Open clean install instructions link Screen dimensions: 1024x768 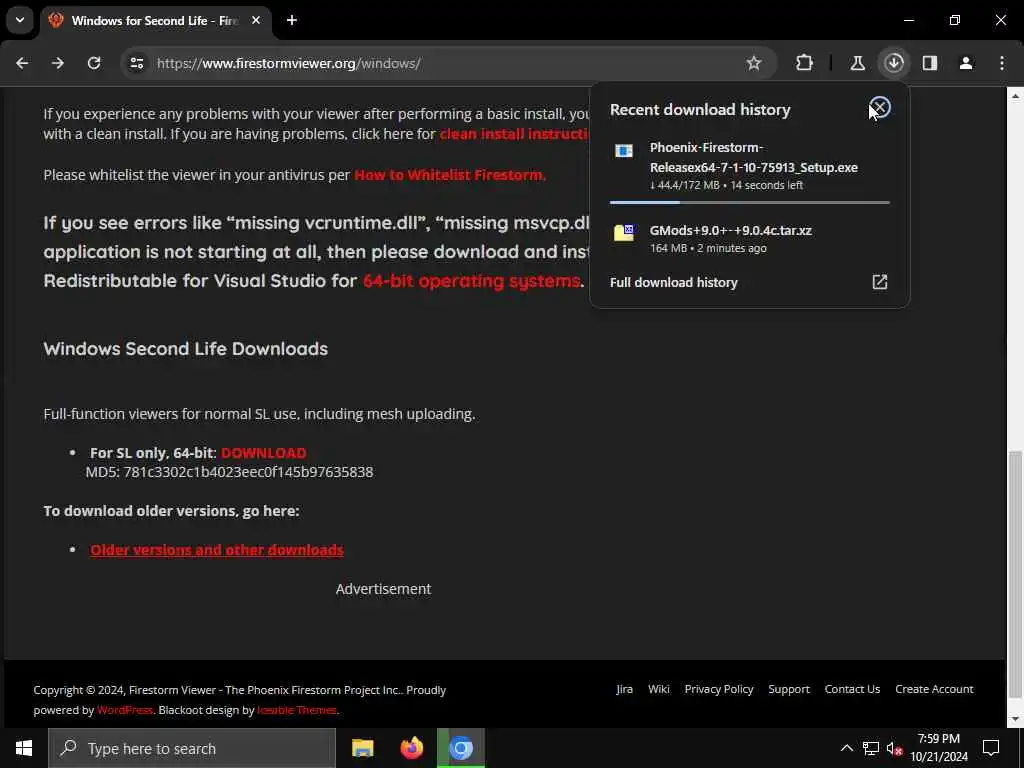[514, 134]
